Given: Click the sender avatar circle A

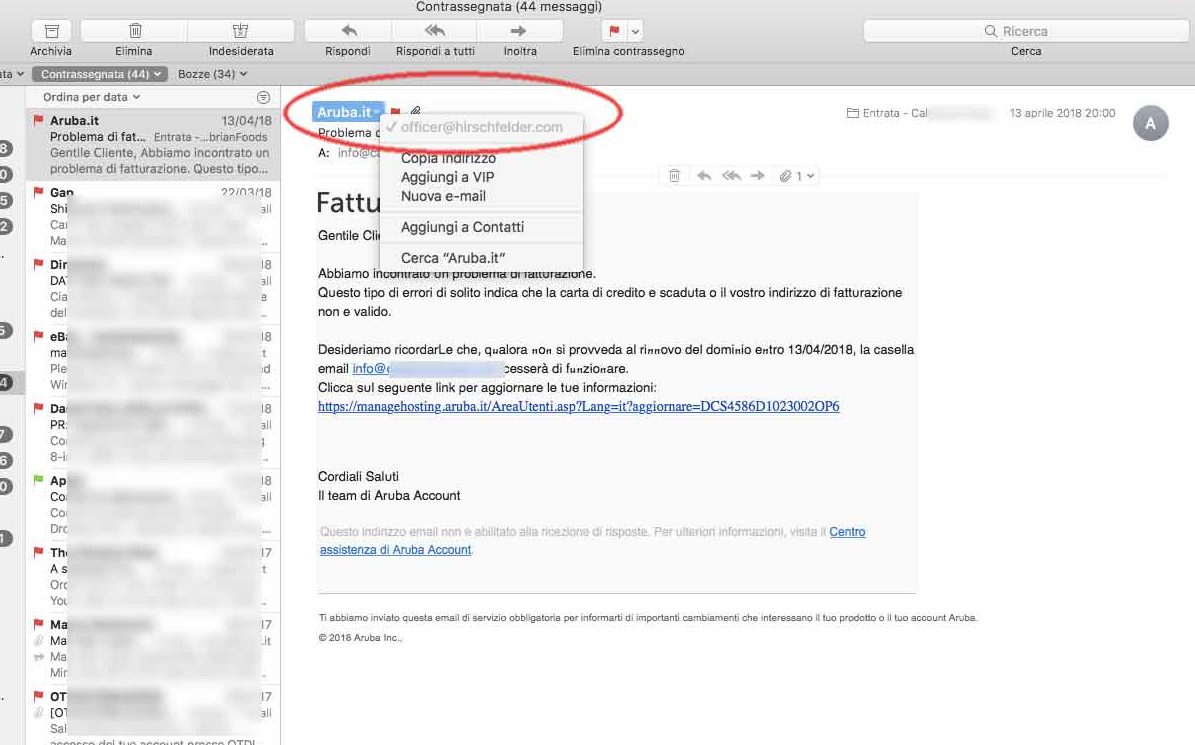Looking at the screenshot, I should [x=1150, y=123].
